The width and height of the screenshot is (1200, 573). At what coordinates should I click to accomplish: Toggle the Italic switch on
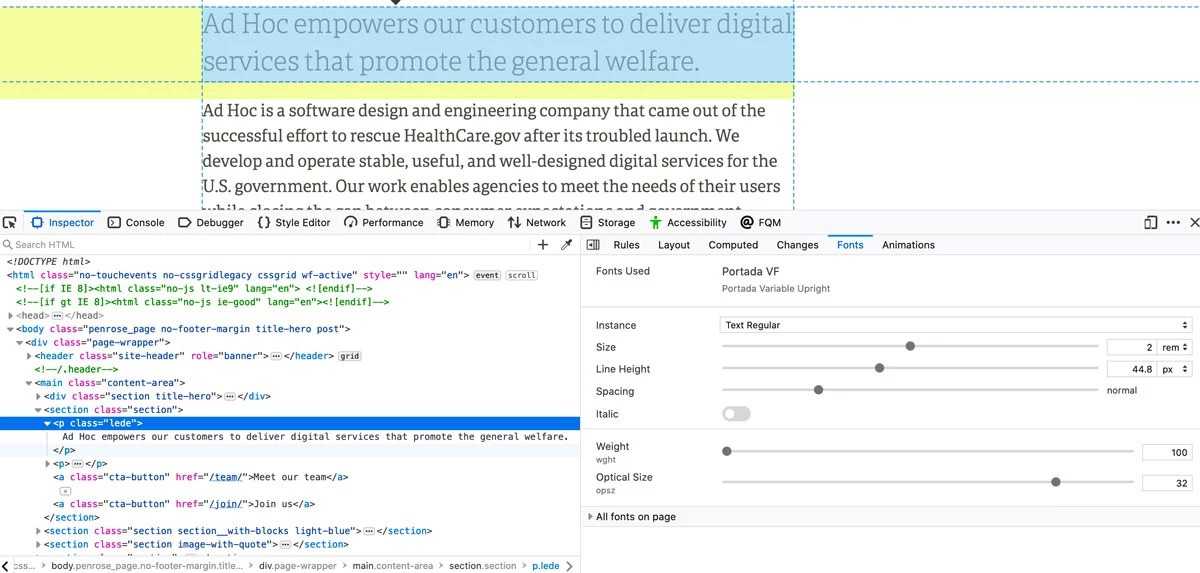(736, 414)
